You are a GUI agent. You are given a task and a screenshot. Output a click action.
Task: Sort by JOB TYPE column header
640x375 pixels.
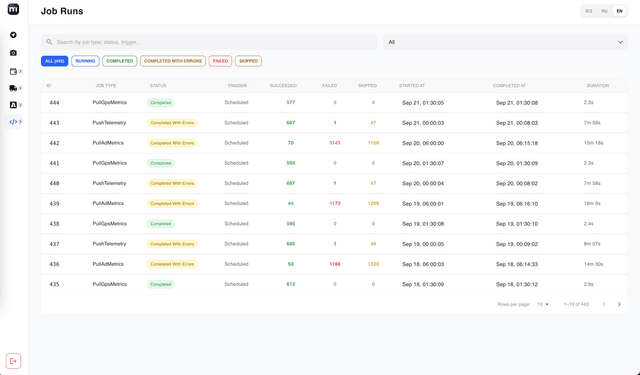106,86
